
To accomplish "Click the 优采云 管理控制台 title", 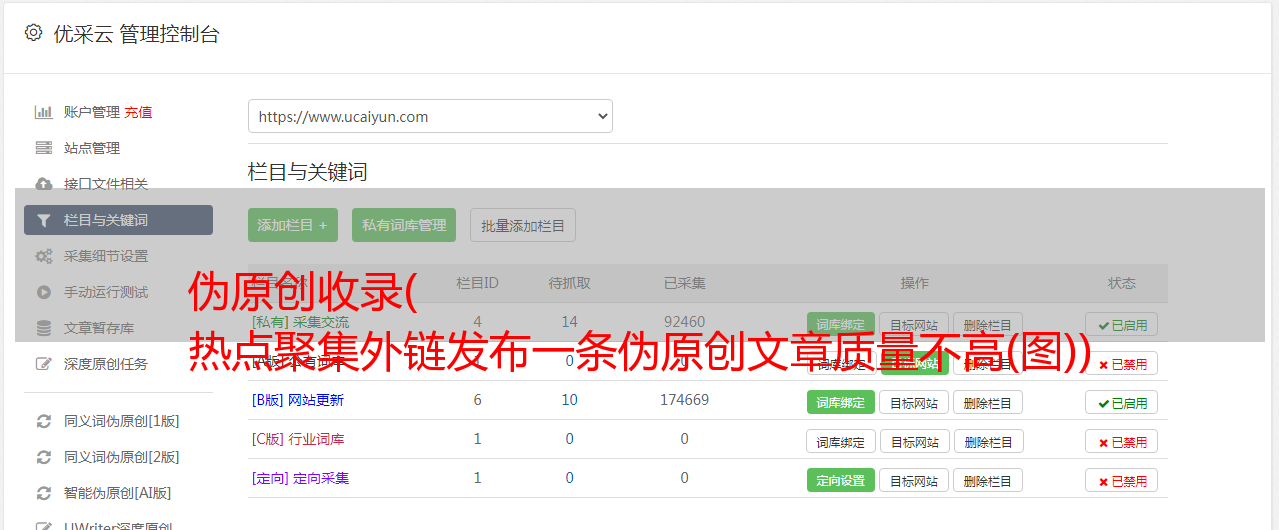I will (136, 34).
